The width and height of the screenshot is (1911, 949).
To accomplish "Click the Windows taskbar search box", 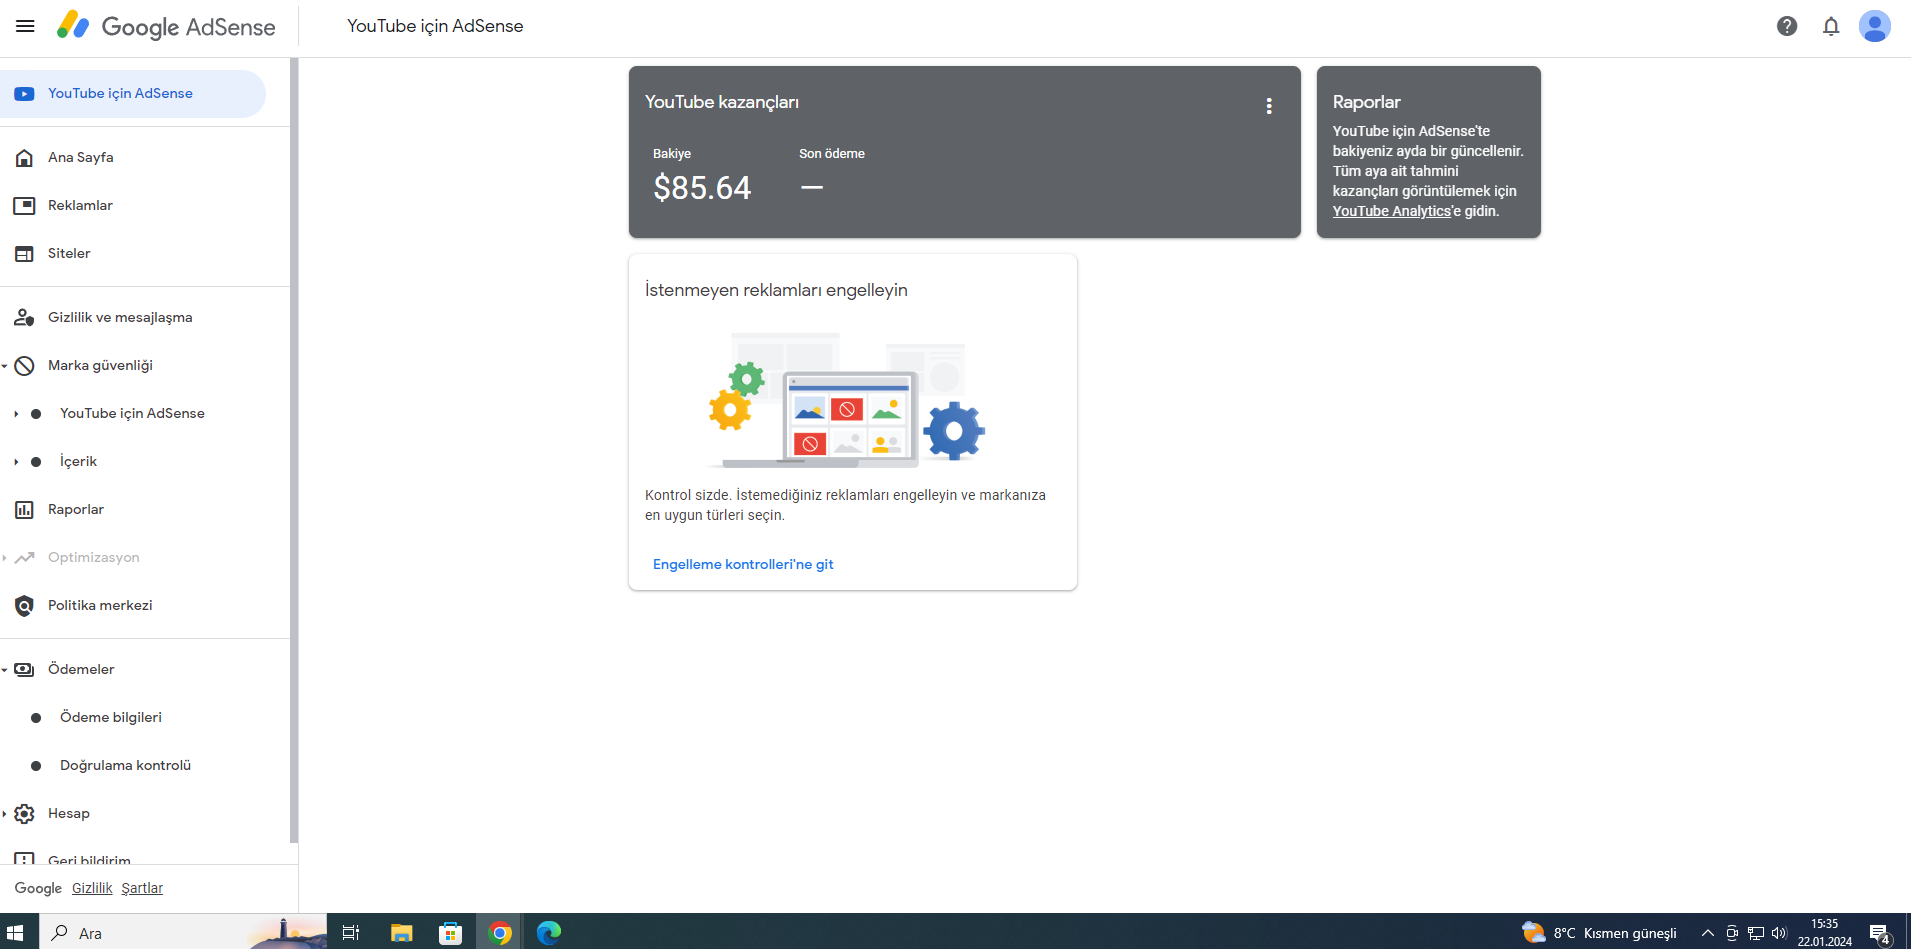I will (183, 933).
